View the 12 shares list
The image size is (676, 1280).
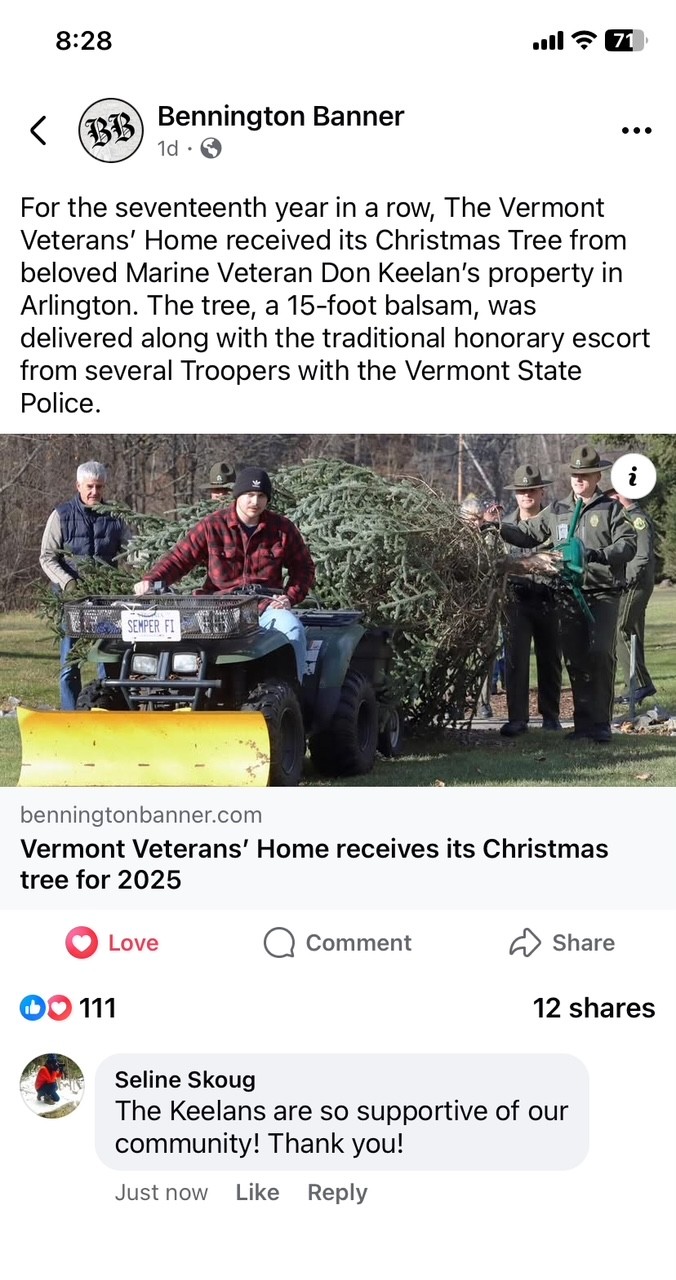pyautogui.click(x=594, y=1008)
